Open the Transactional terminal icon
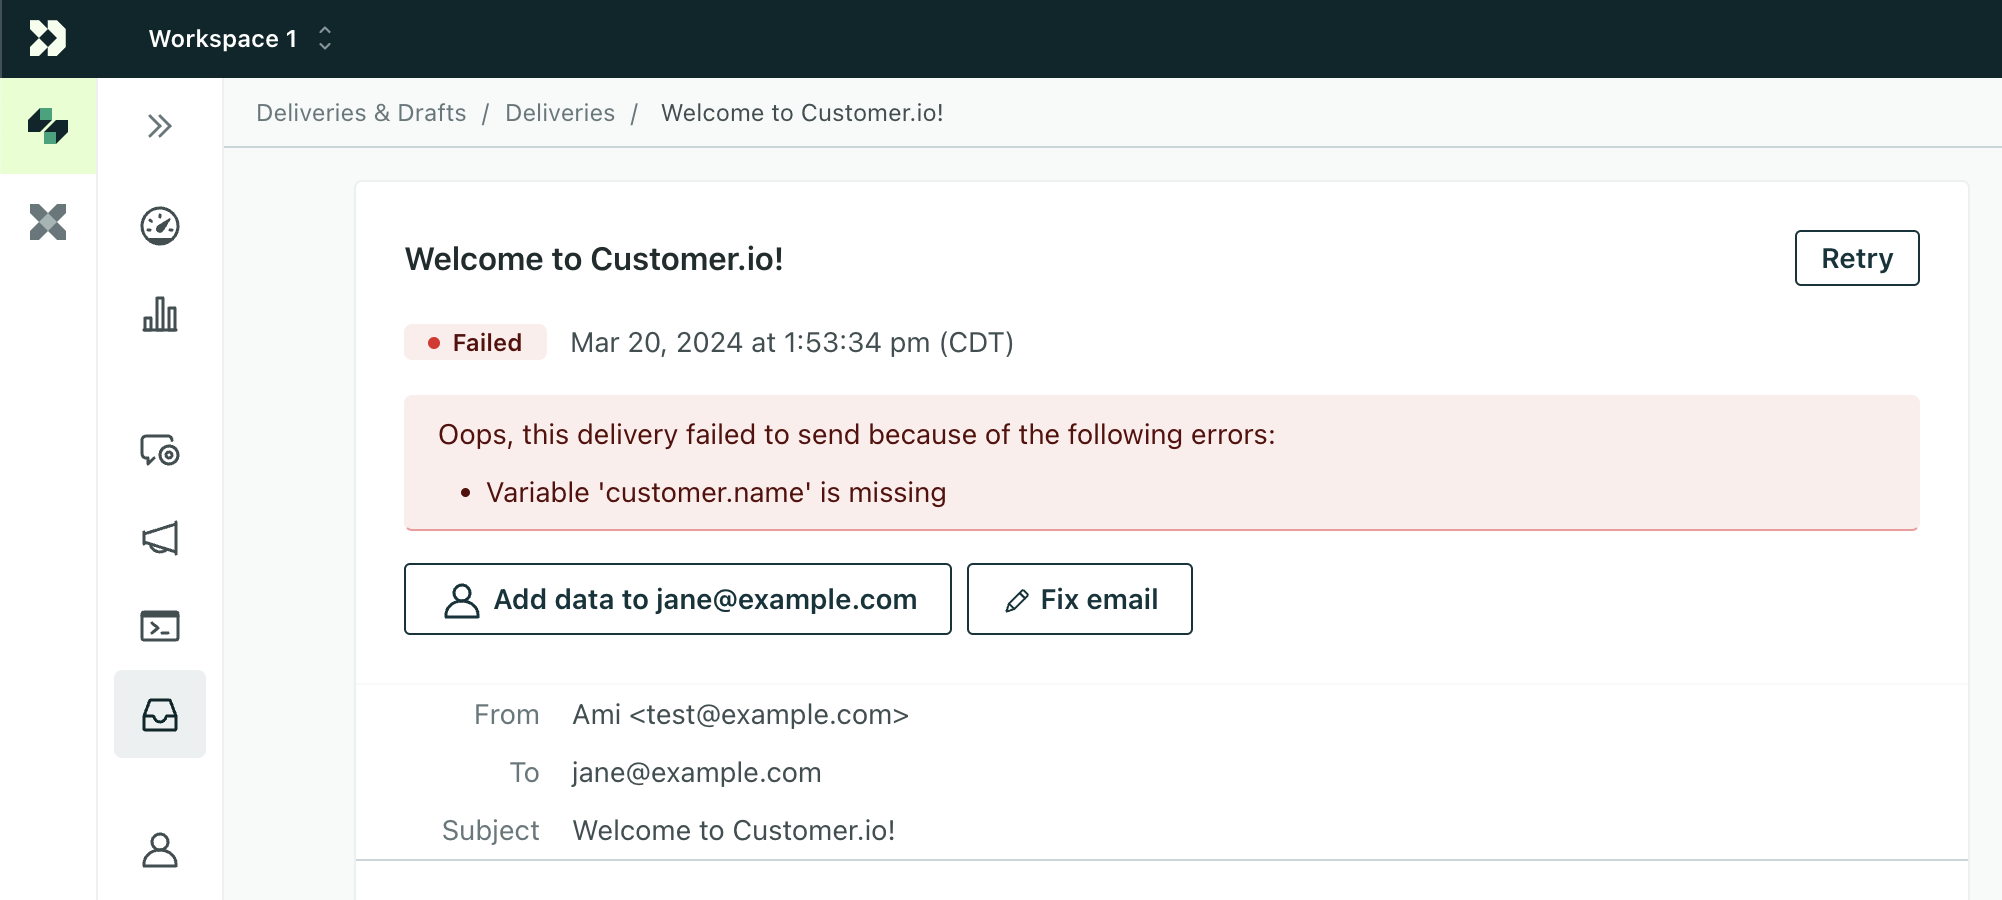2002x900 pixels. click(x=159, y=626)
